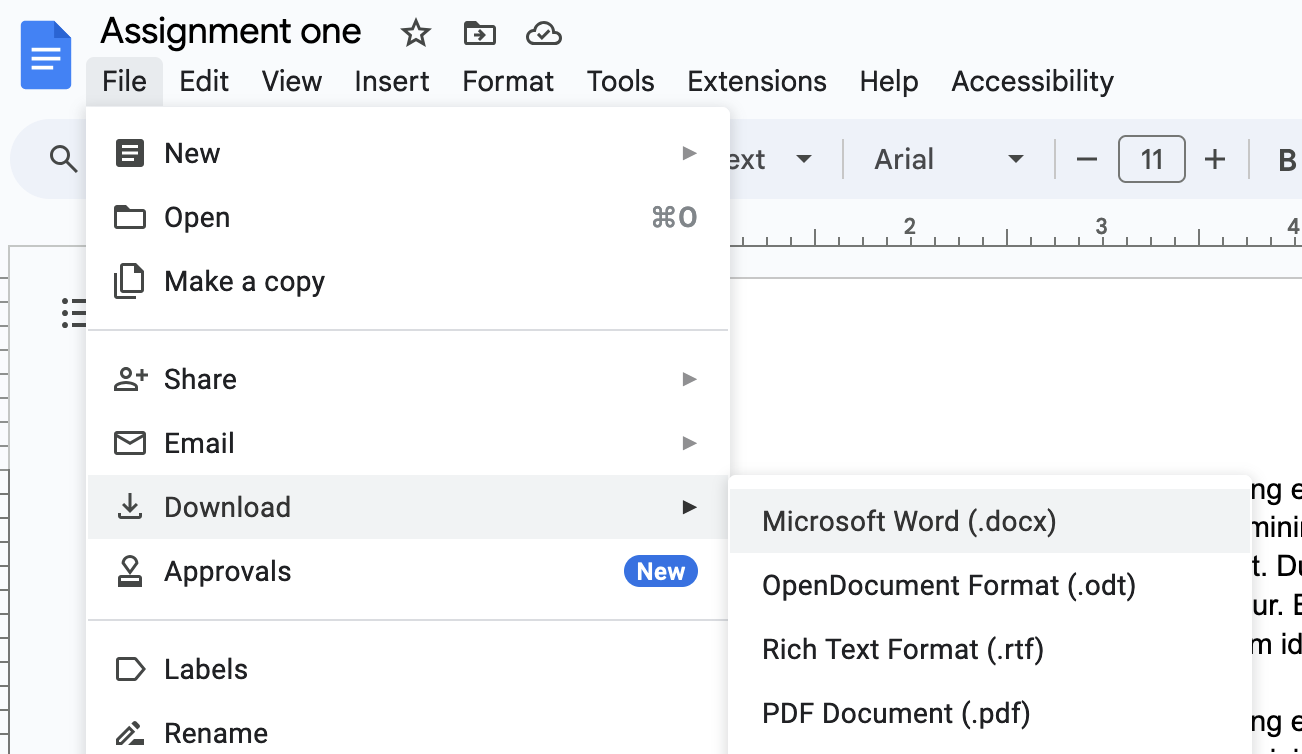
Task: Open the Insert menu
Action: click(391, 81)
